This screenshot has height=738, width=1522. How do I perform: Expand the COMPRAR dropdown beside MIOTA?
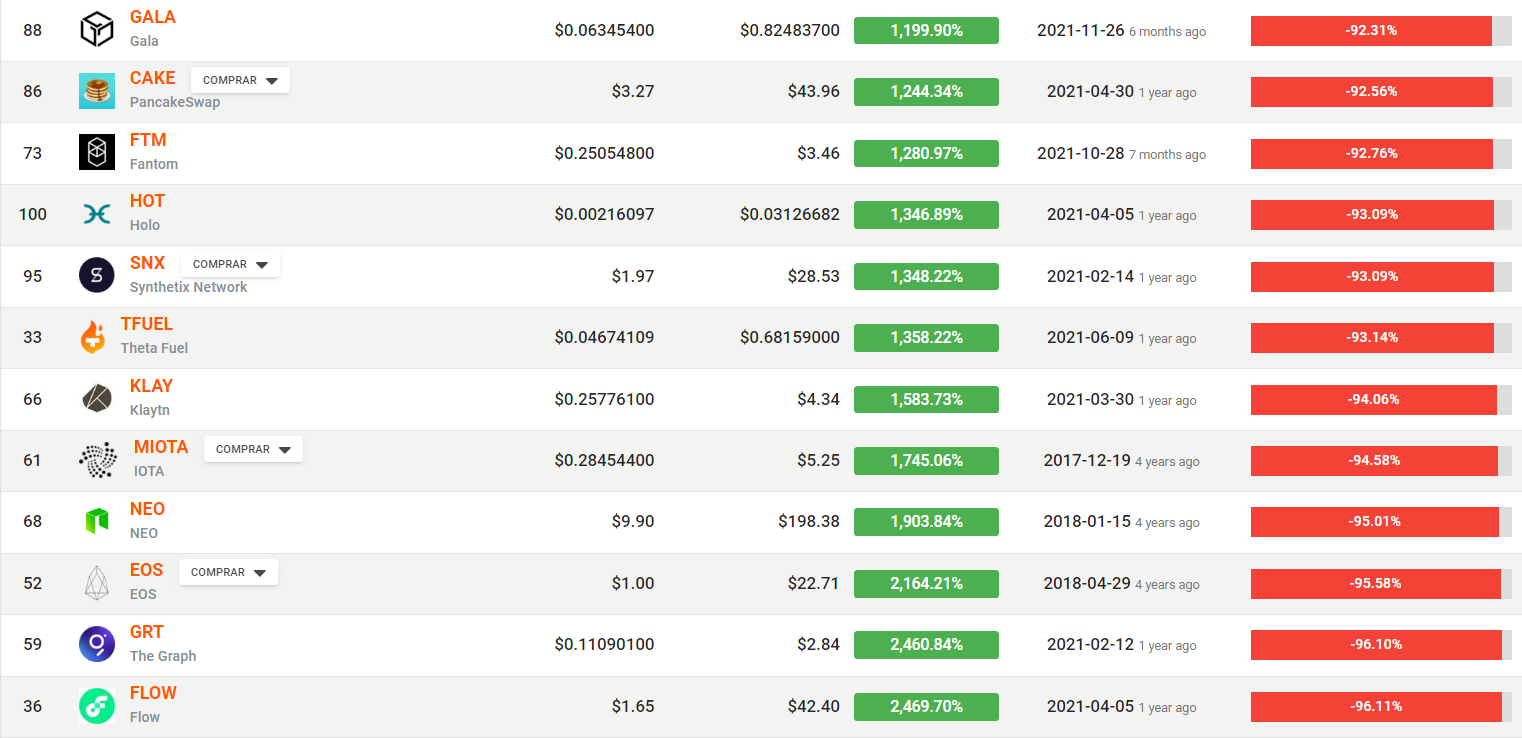pos(253,450)
